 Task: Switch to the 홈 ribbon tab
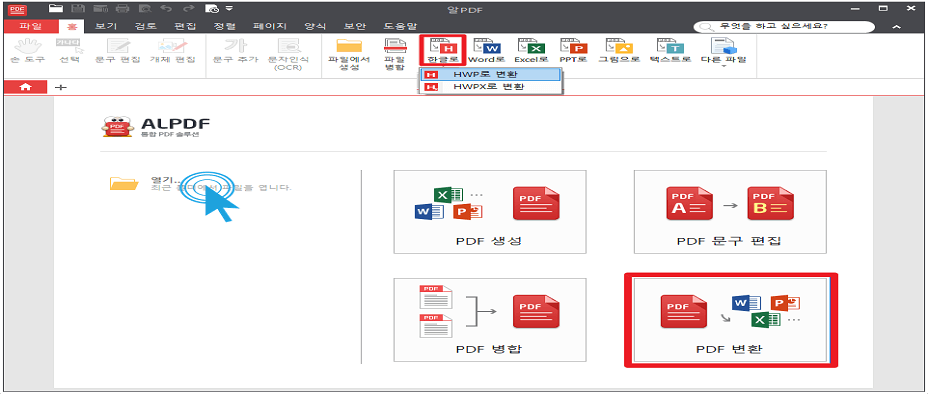(72, 26)
